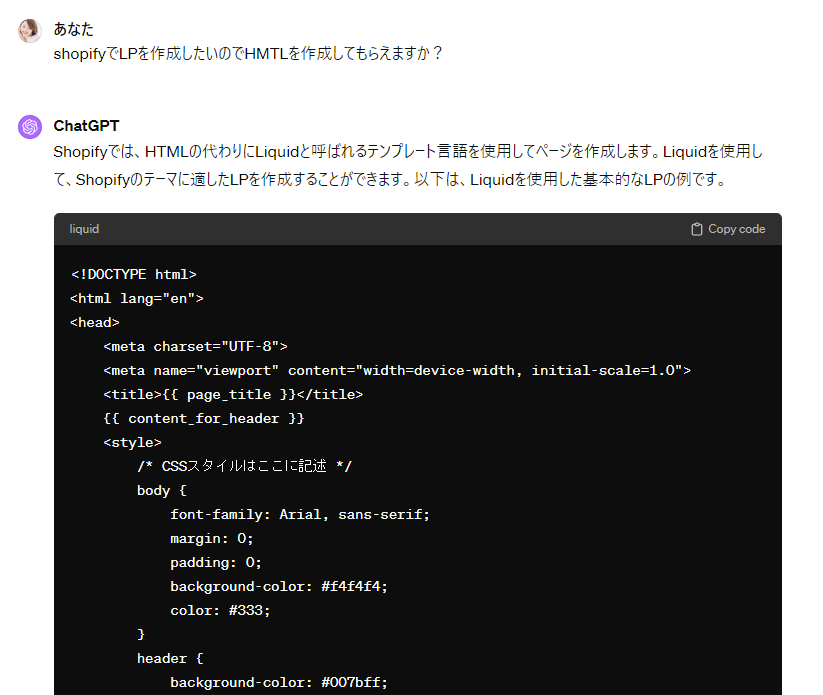Click the '<head>' code line
The image size is (823, 695).
pos(95,323)
